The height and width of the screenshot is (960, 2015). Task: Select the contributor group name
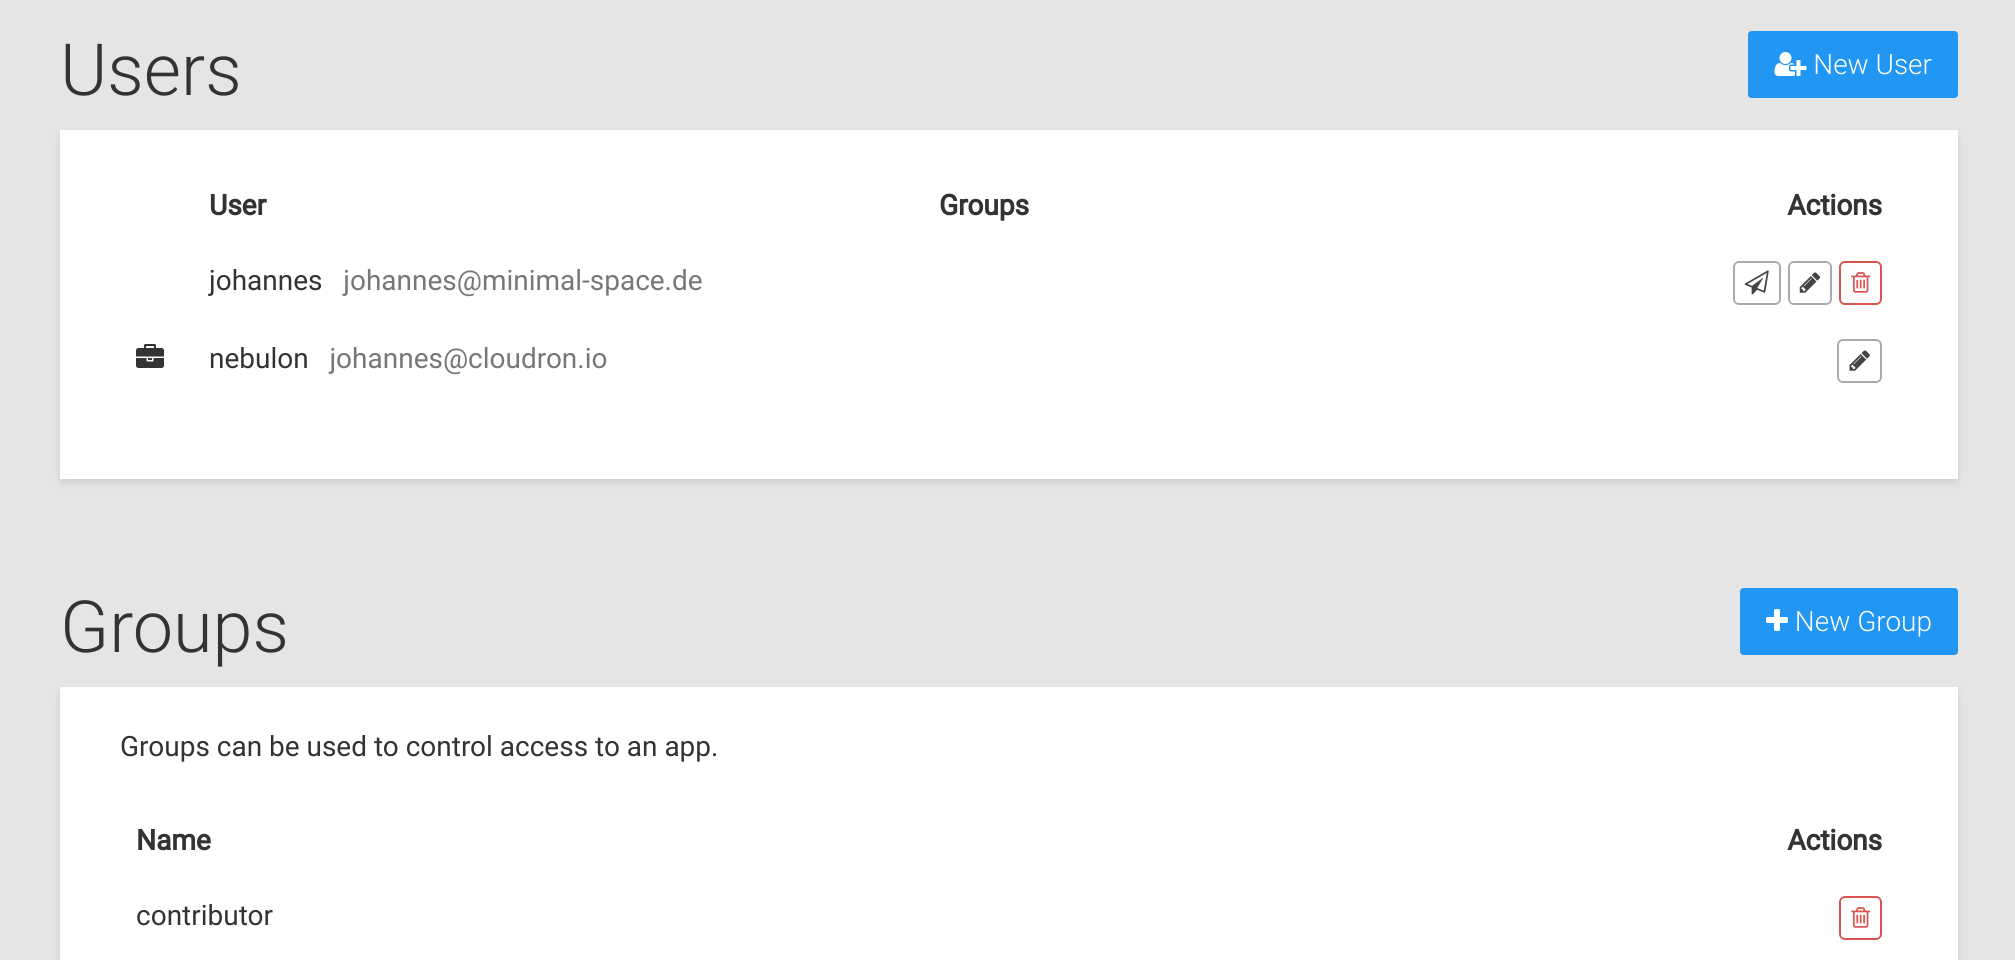[204, 916]
